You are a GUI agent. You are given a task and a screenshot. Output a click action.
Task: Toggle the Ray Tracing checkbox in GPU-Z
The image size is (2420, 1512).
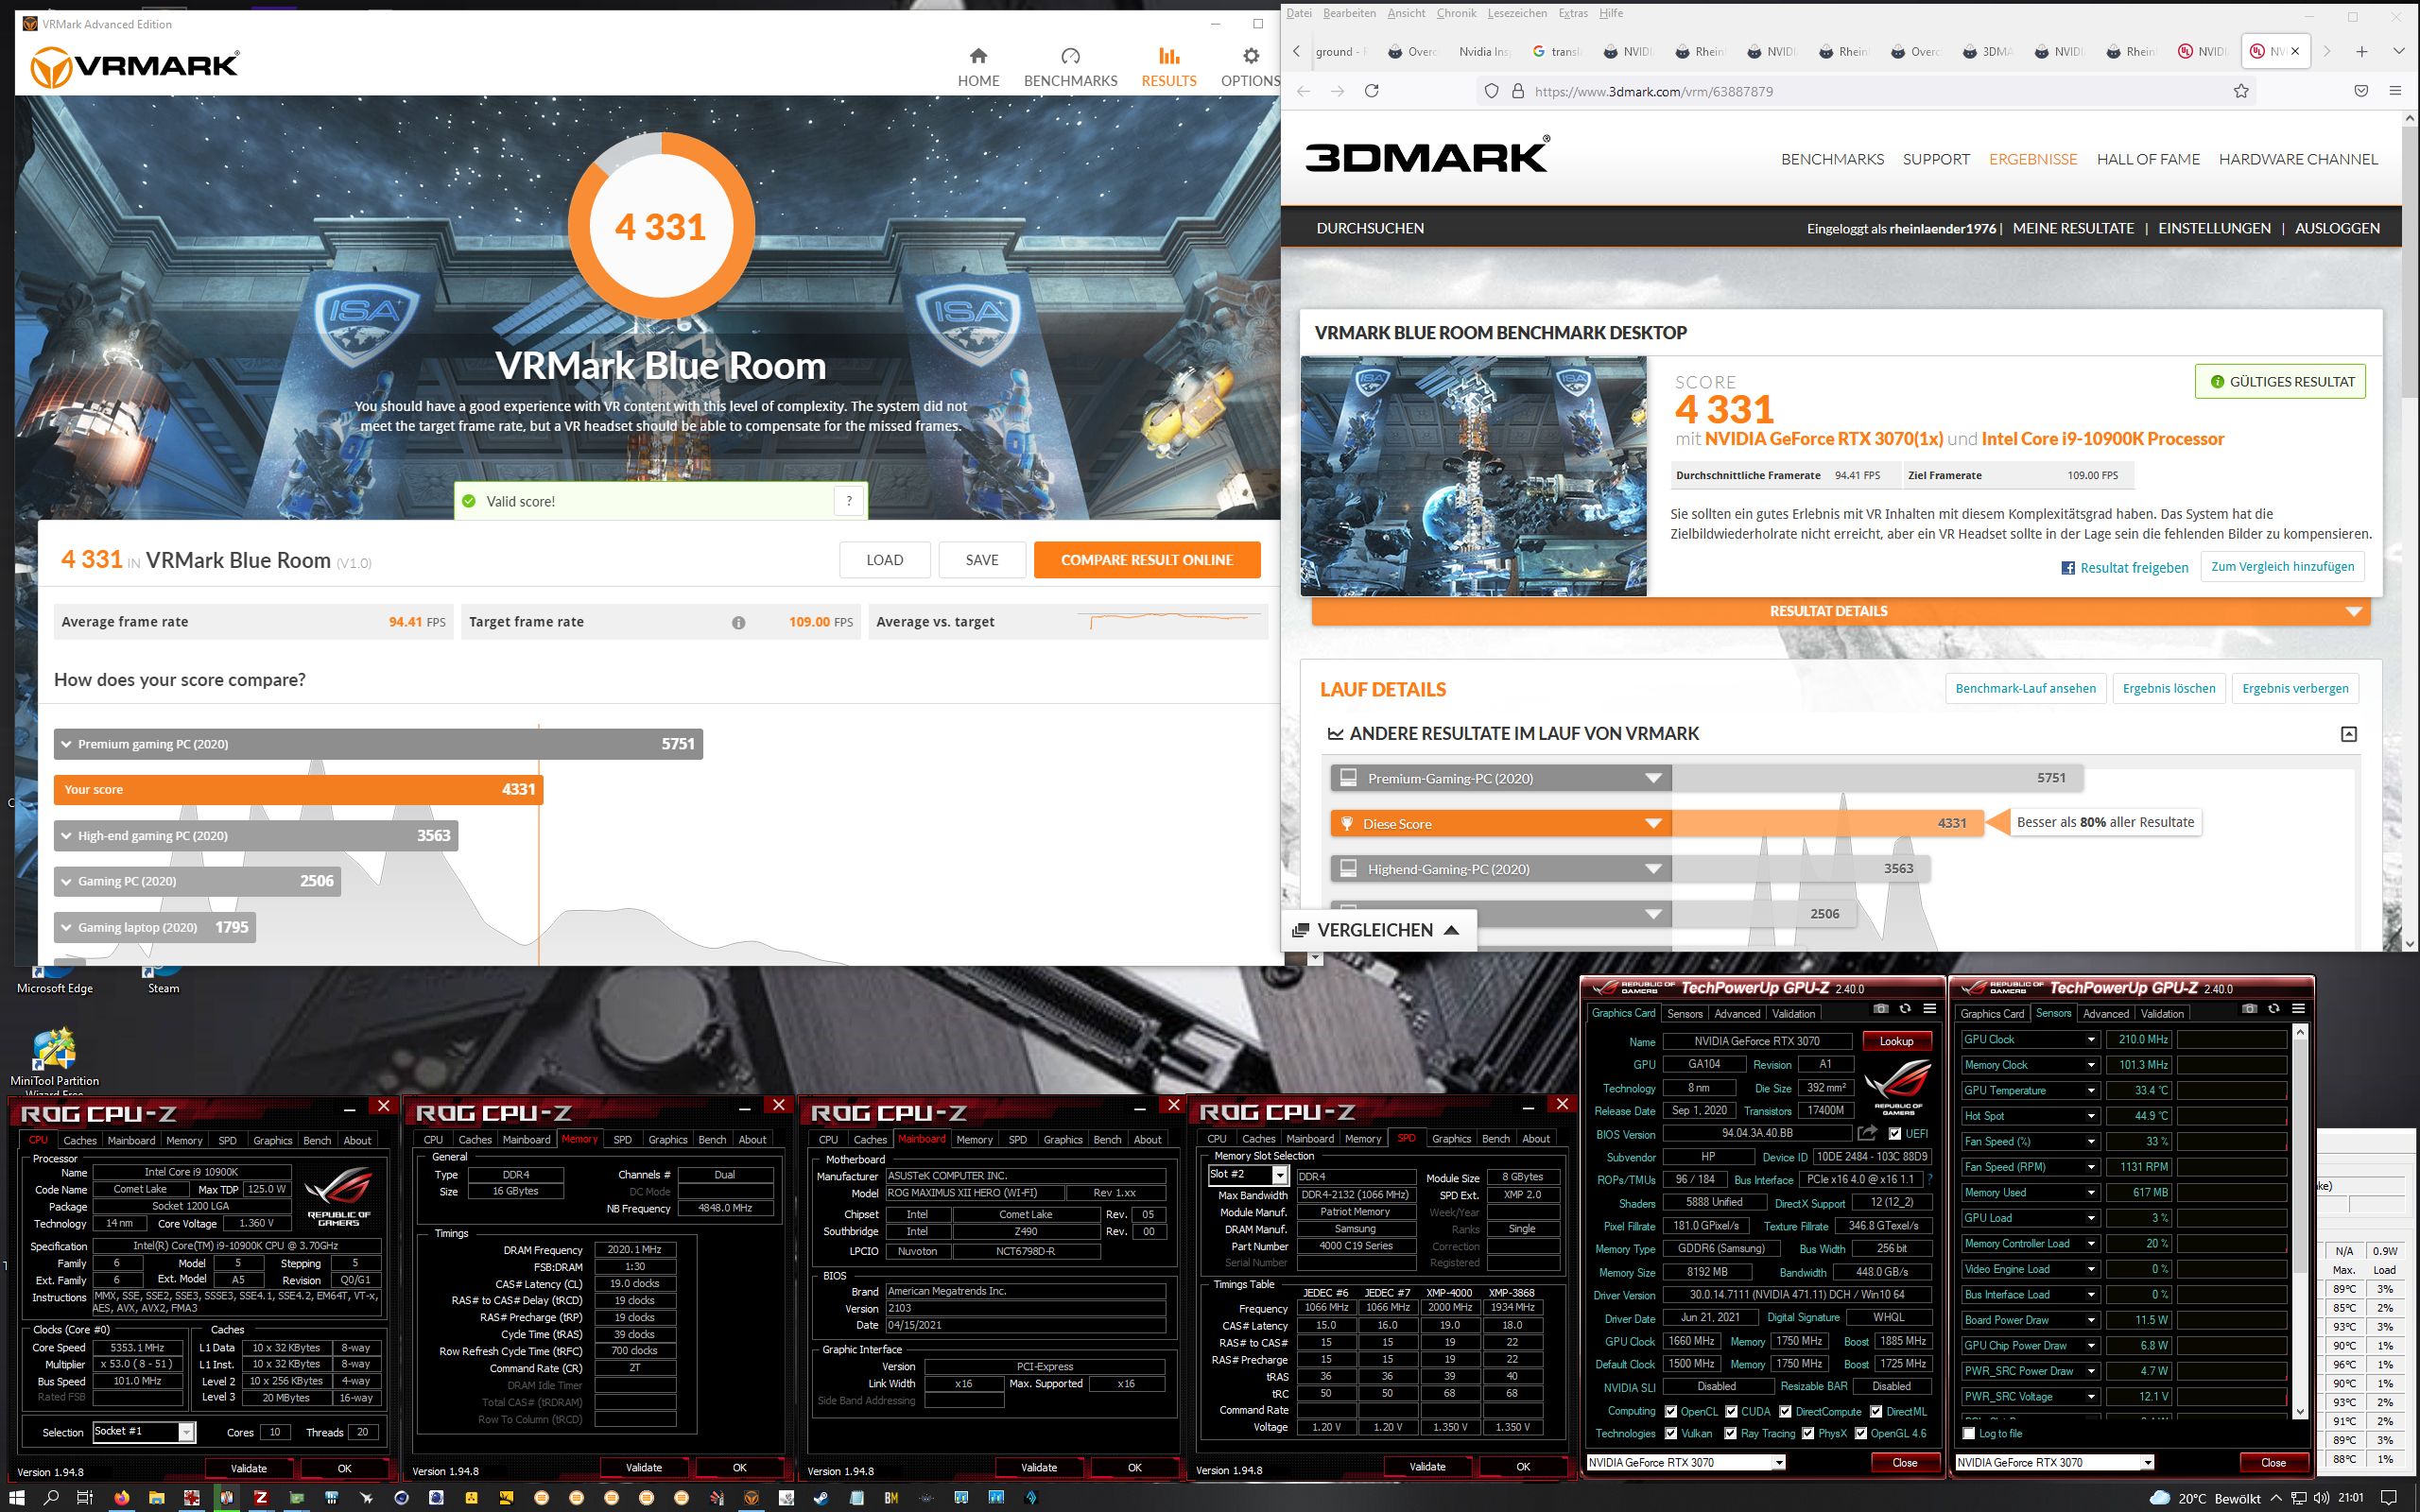click(1730, 1433)
